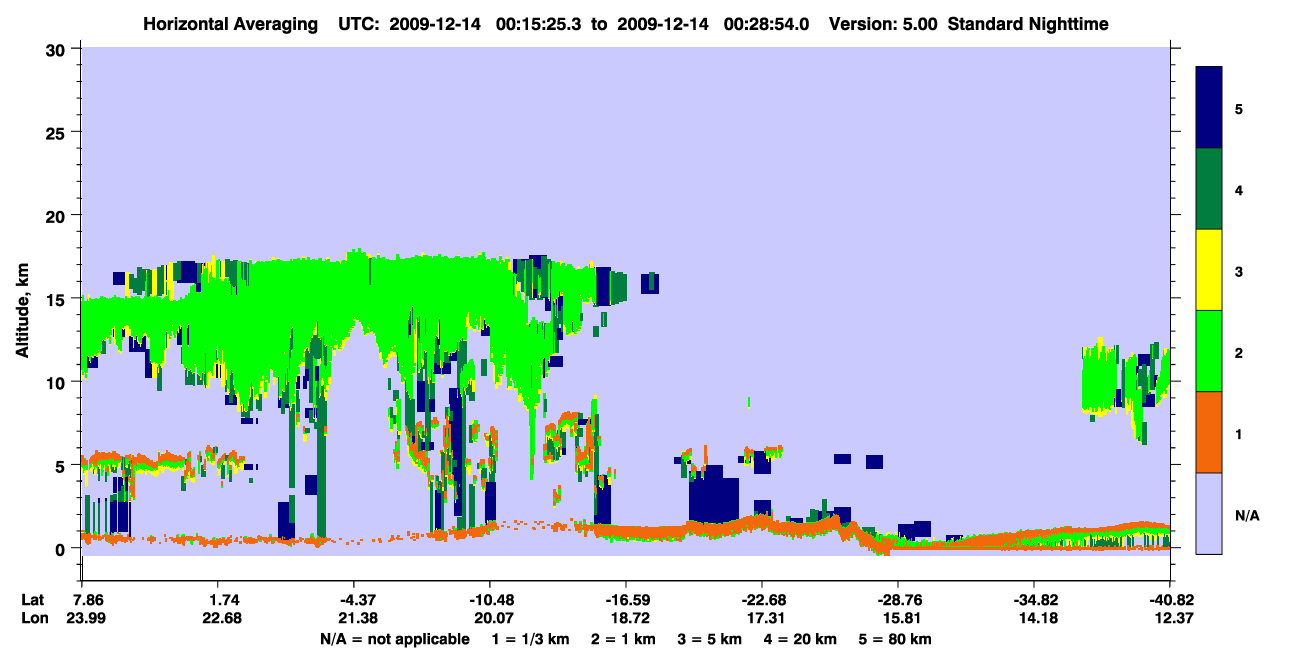Click the lavender N/A colorbar segment
This screenshot has height=667, width=1300.
1209,513
